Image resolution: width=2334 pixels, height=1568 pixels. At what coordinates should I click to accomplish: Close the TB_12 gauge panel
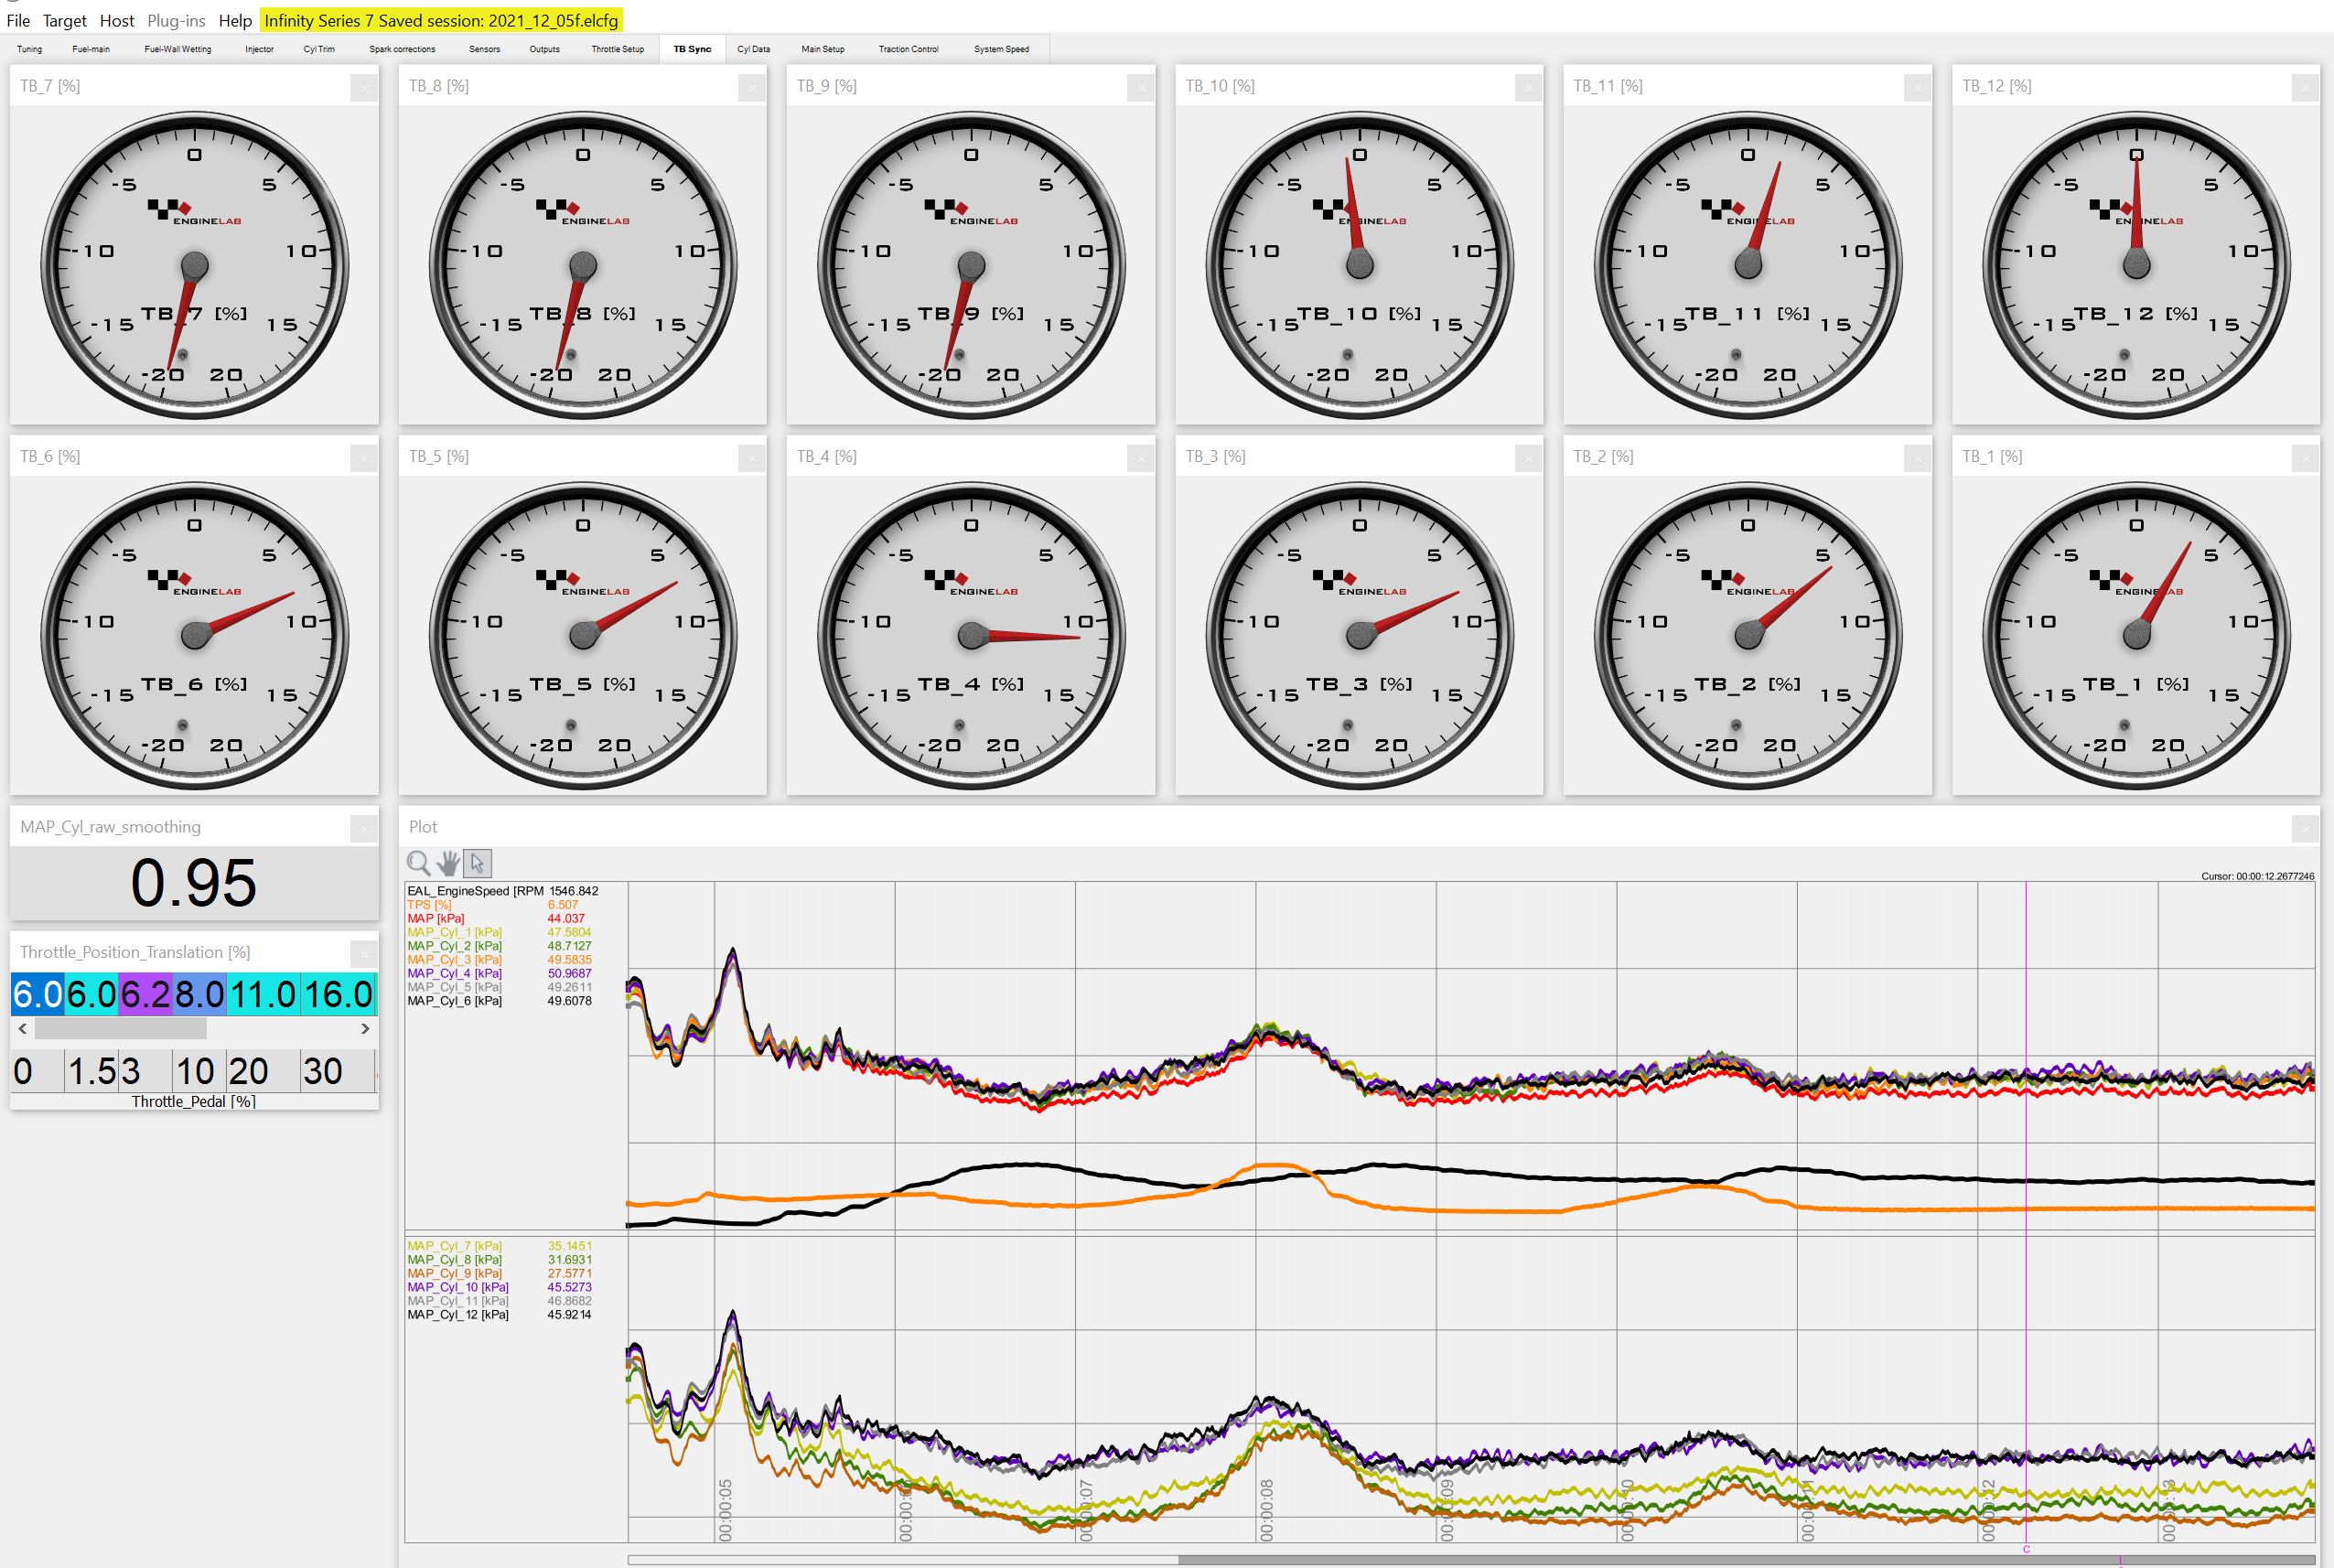tap(2305, 88)
